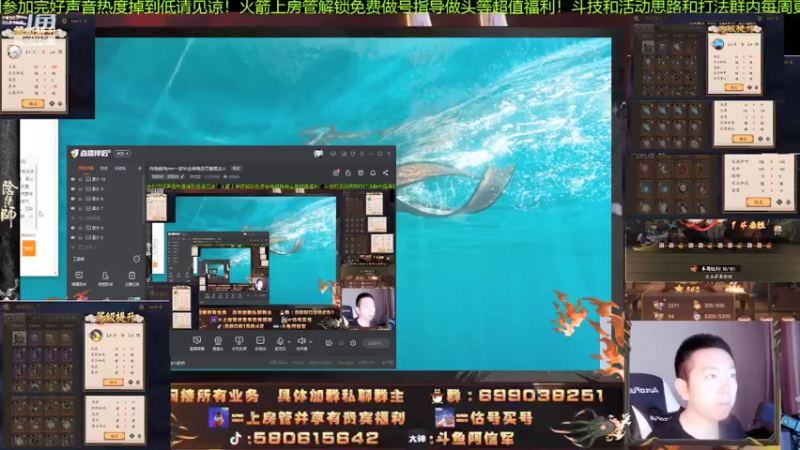Hide the 图片10 source layer
Screen dimensions: 800x450
72,179
